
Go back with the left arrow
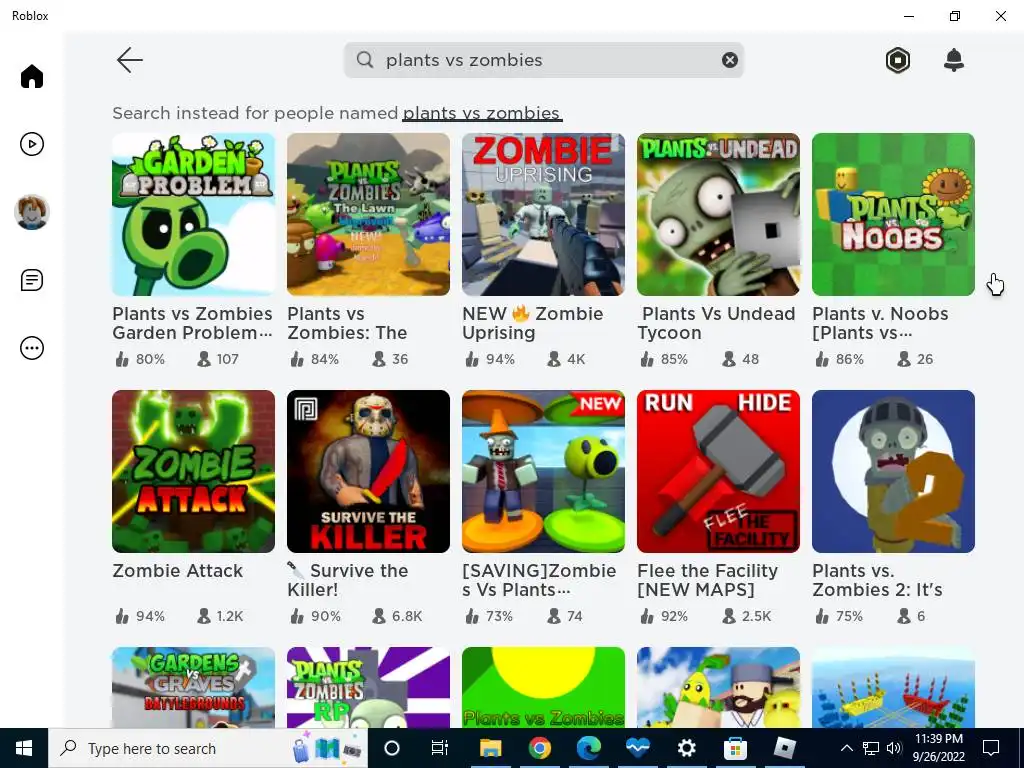click(x=129, y=60)
